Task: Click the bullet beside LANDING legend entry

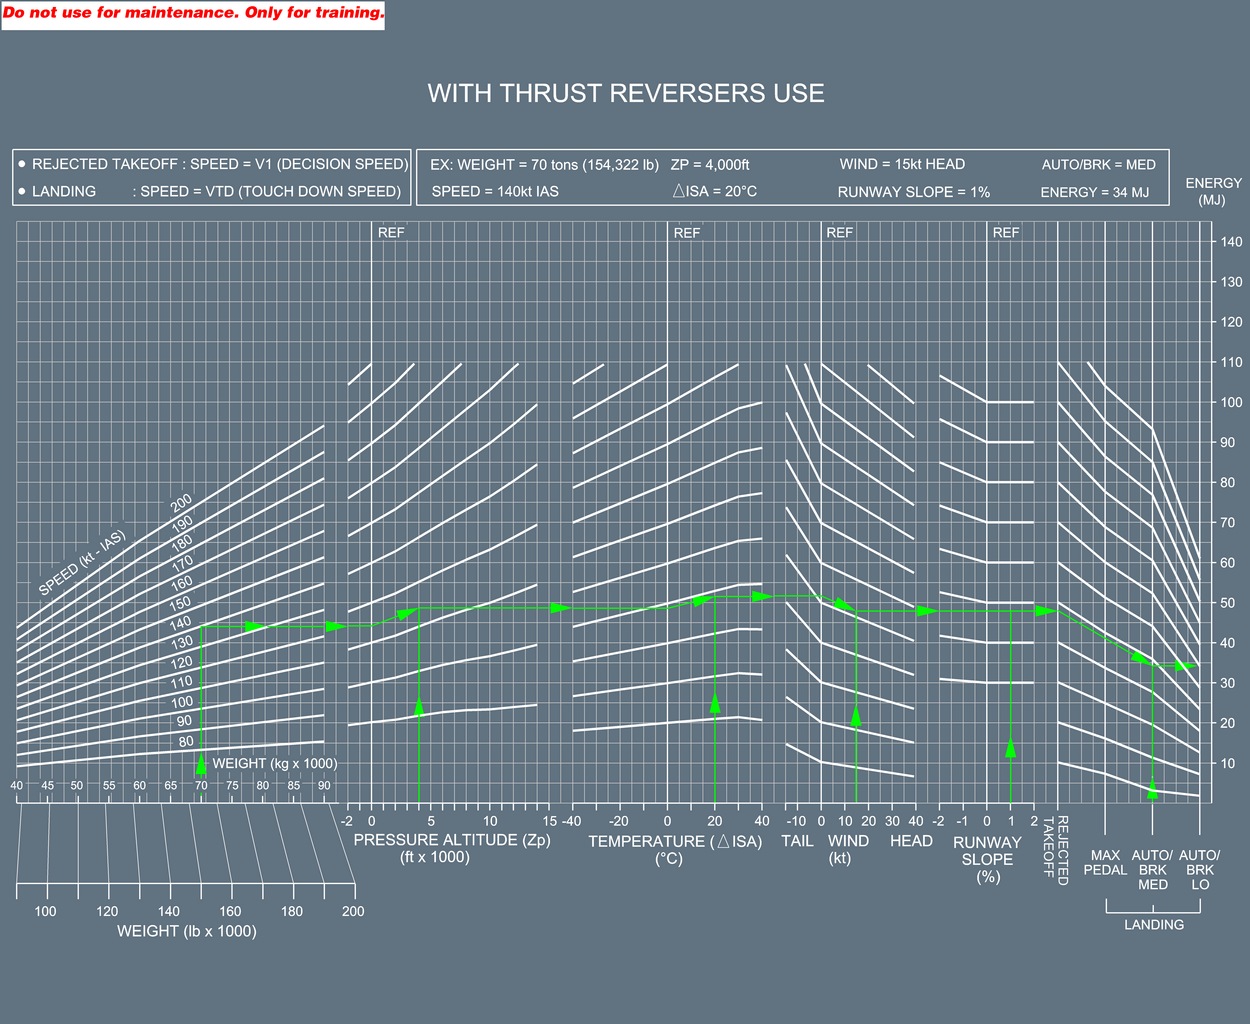Action: pyautogui.click(x=21, y=191)
